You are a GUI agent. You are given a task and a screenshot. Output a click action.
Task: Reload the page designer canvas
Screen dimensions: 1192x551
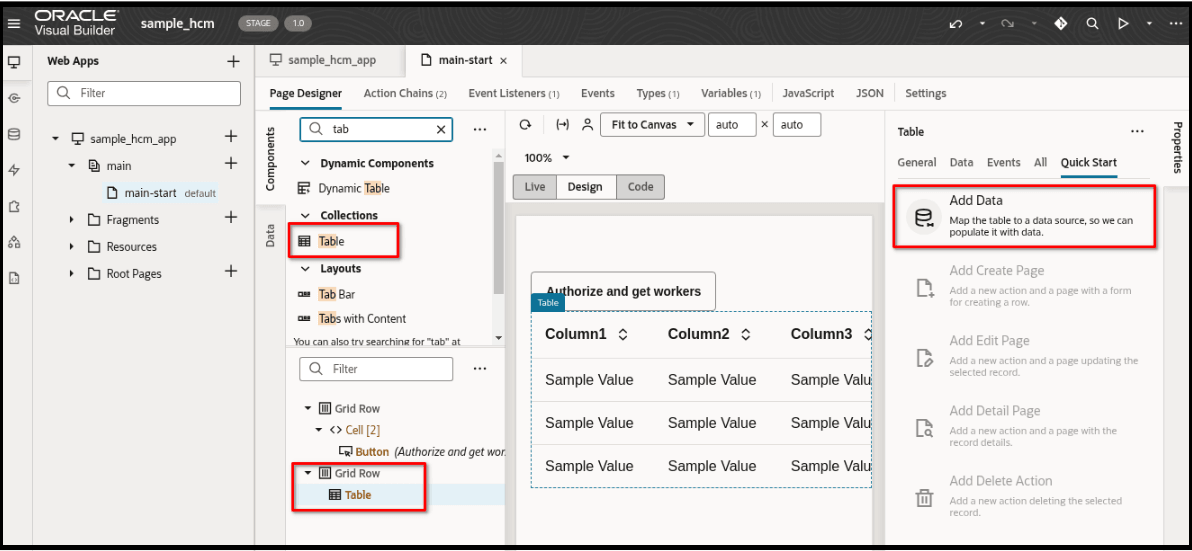(x=525, y=125)
